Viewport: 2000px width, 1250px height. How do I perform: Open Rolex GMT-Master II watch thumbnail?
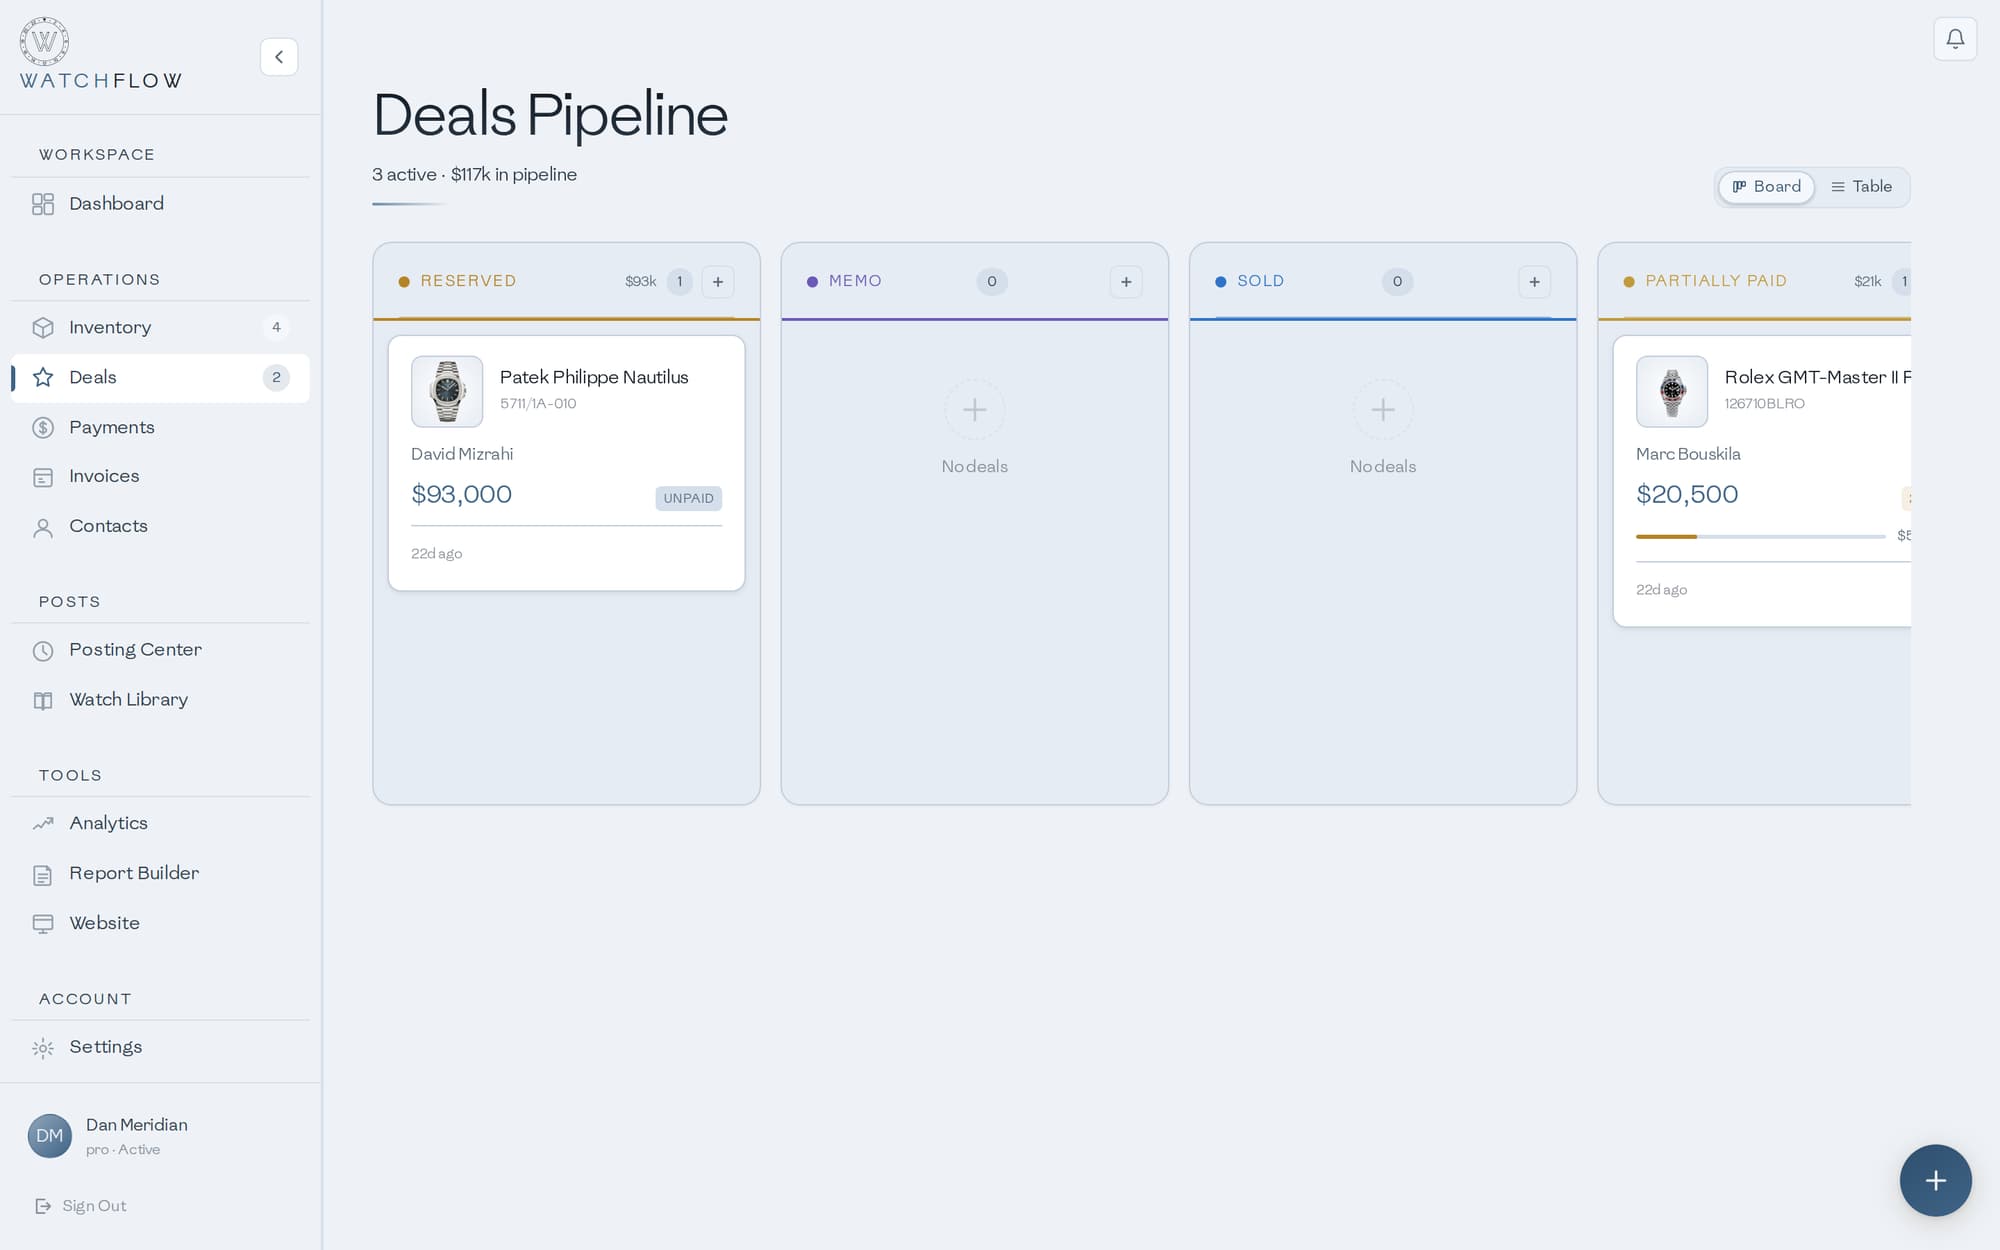click(x=1672, y=392)
